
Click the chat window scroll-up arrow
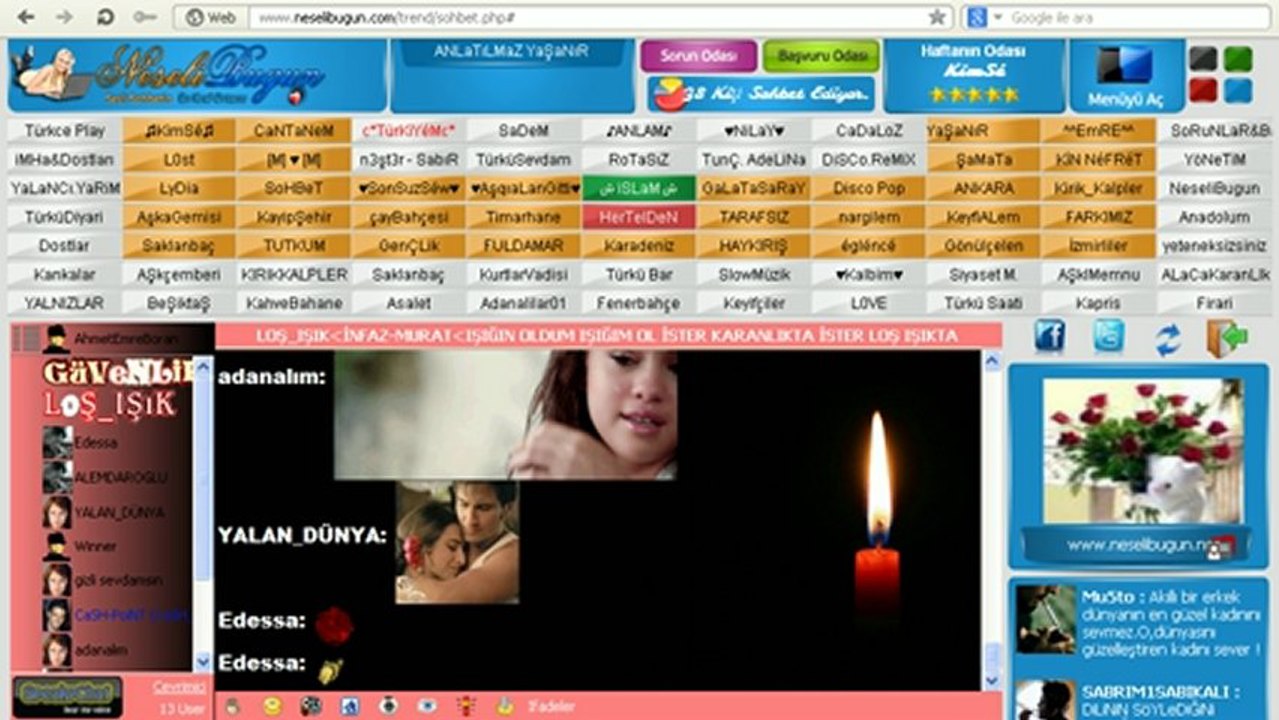991,361
